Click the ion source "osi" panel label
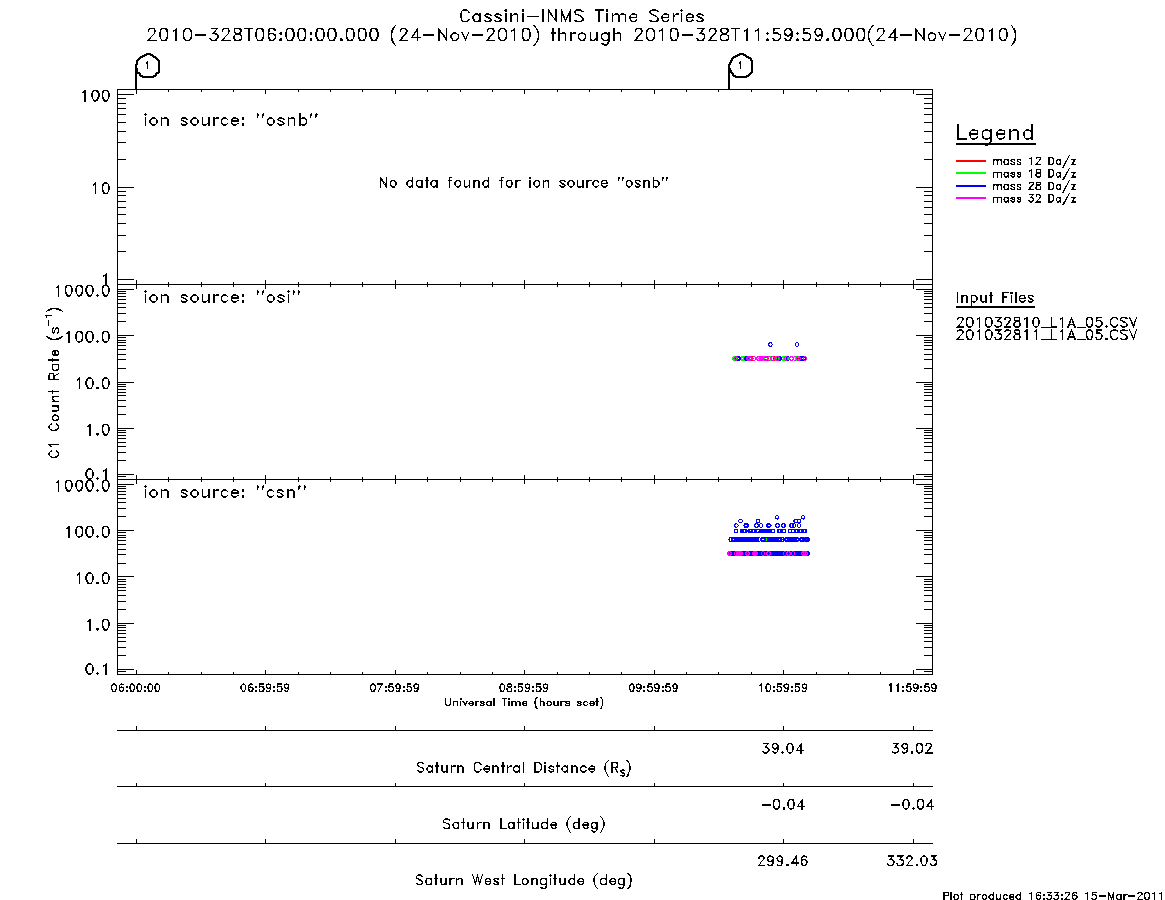The width and height of the screenshot is (1165, 900). click(x=222, y=297)
